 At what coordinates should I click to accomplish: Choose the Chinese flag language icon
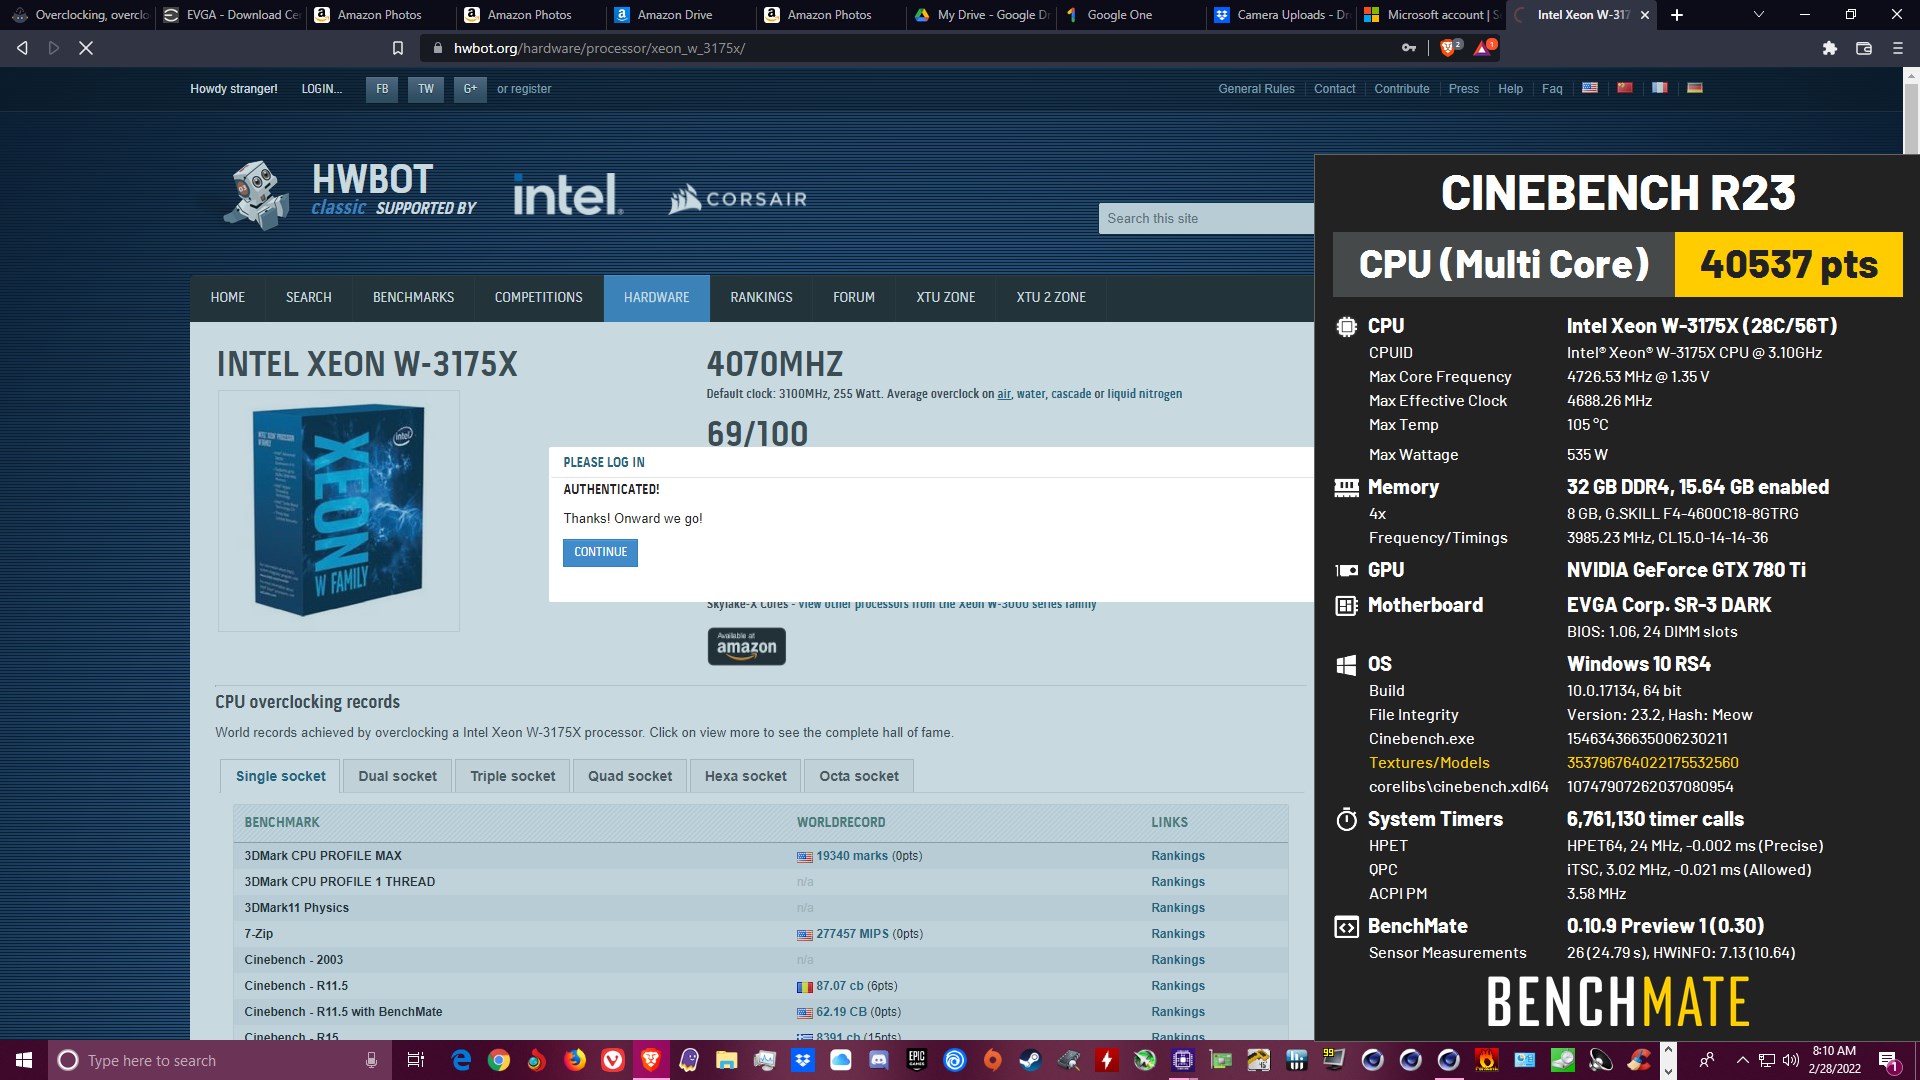click(1625, 88)
